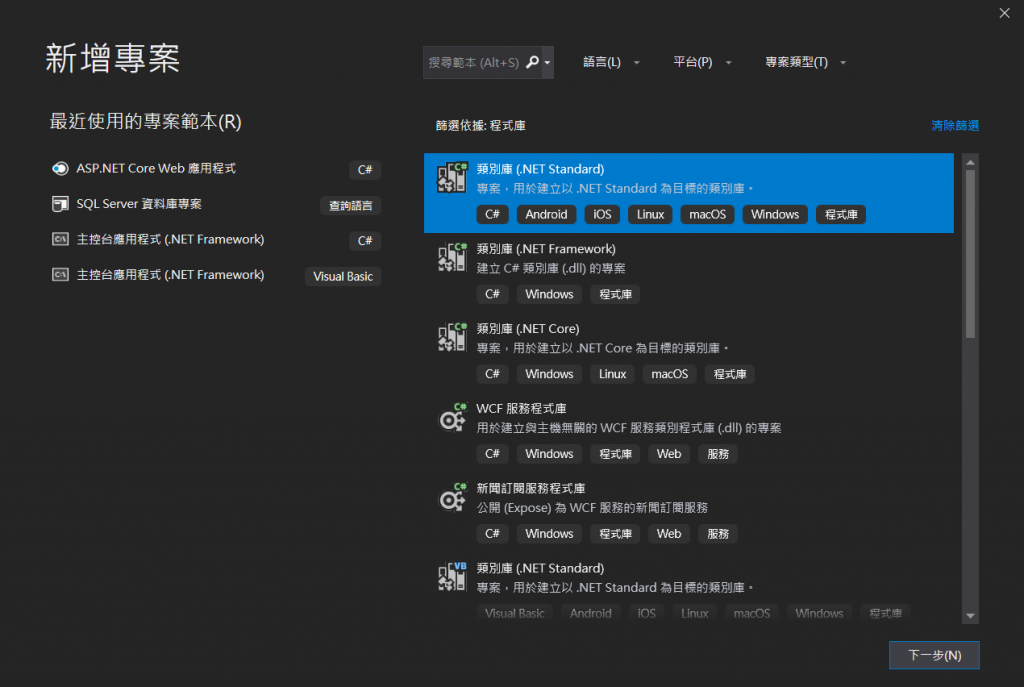
Task: Click the 搜尋範本 search input field
Action: (x=474, y=62)
